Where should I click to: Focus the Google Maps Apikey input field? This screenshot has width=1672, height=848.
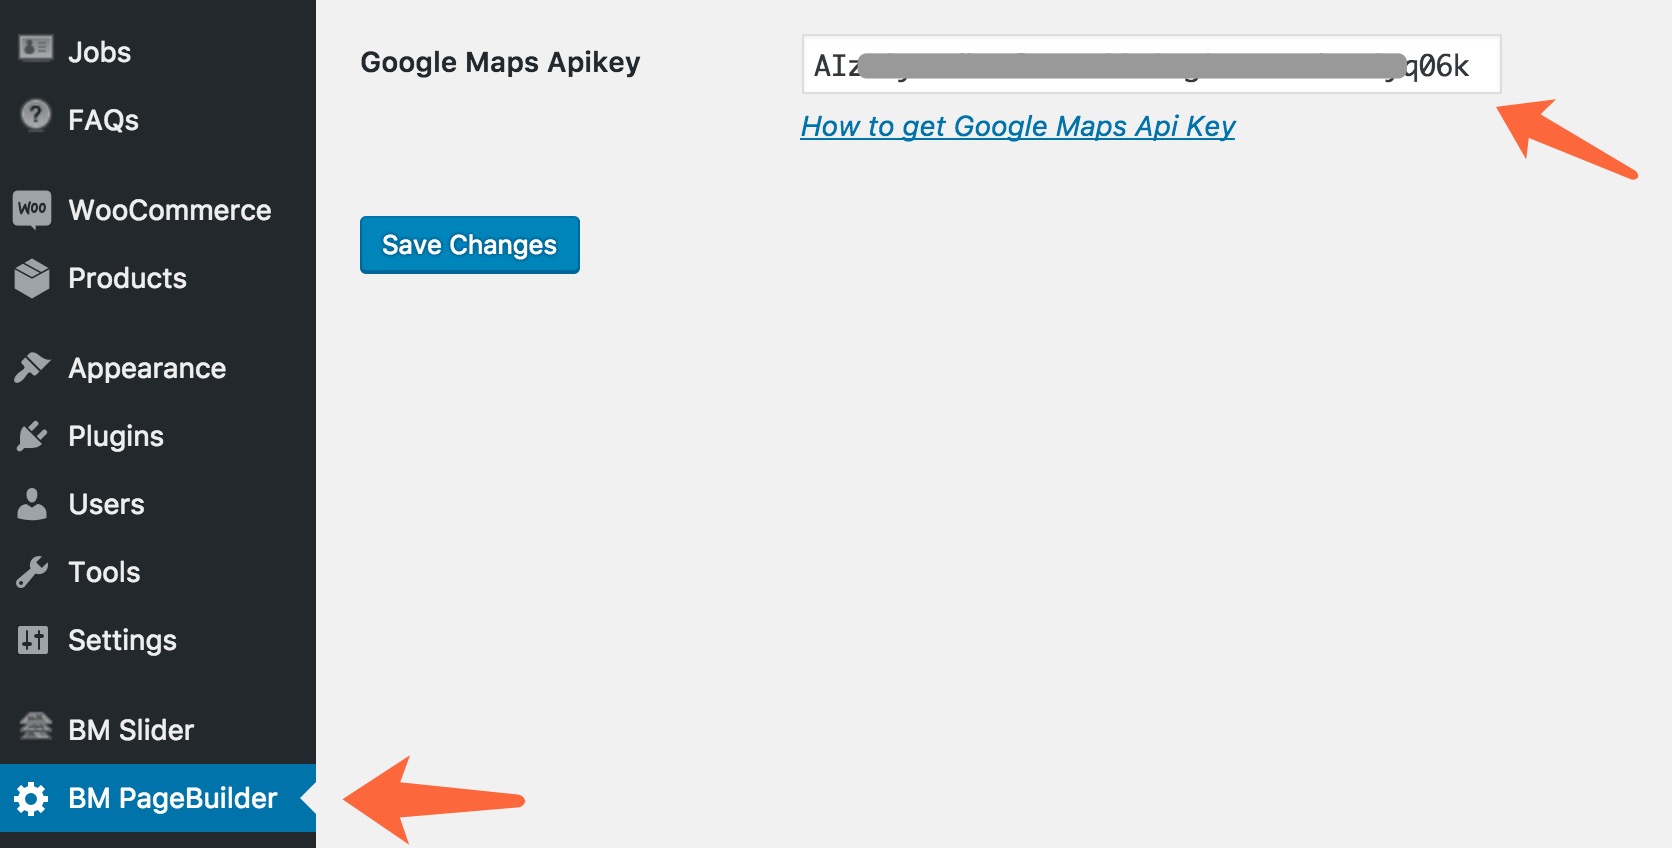click(x=1150, y=65)
